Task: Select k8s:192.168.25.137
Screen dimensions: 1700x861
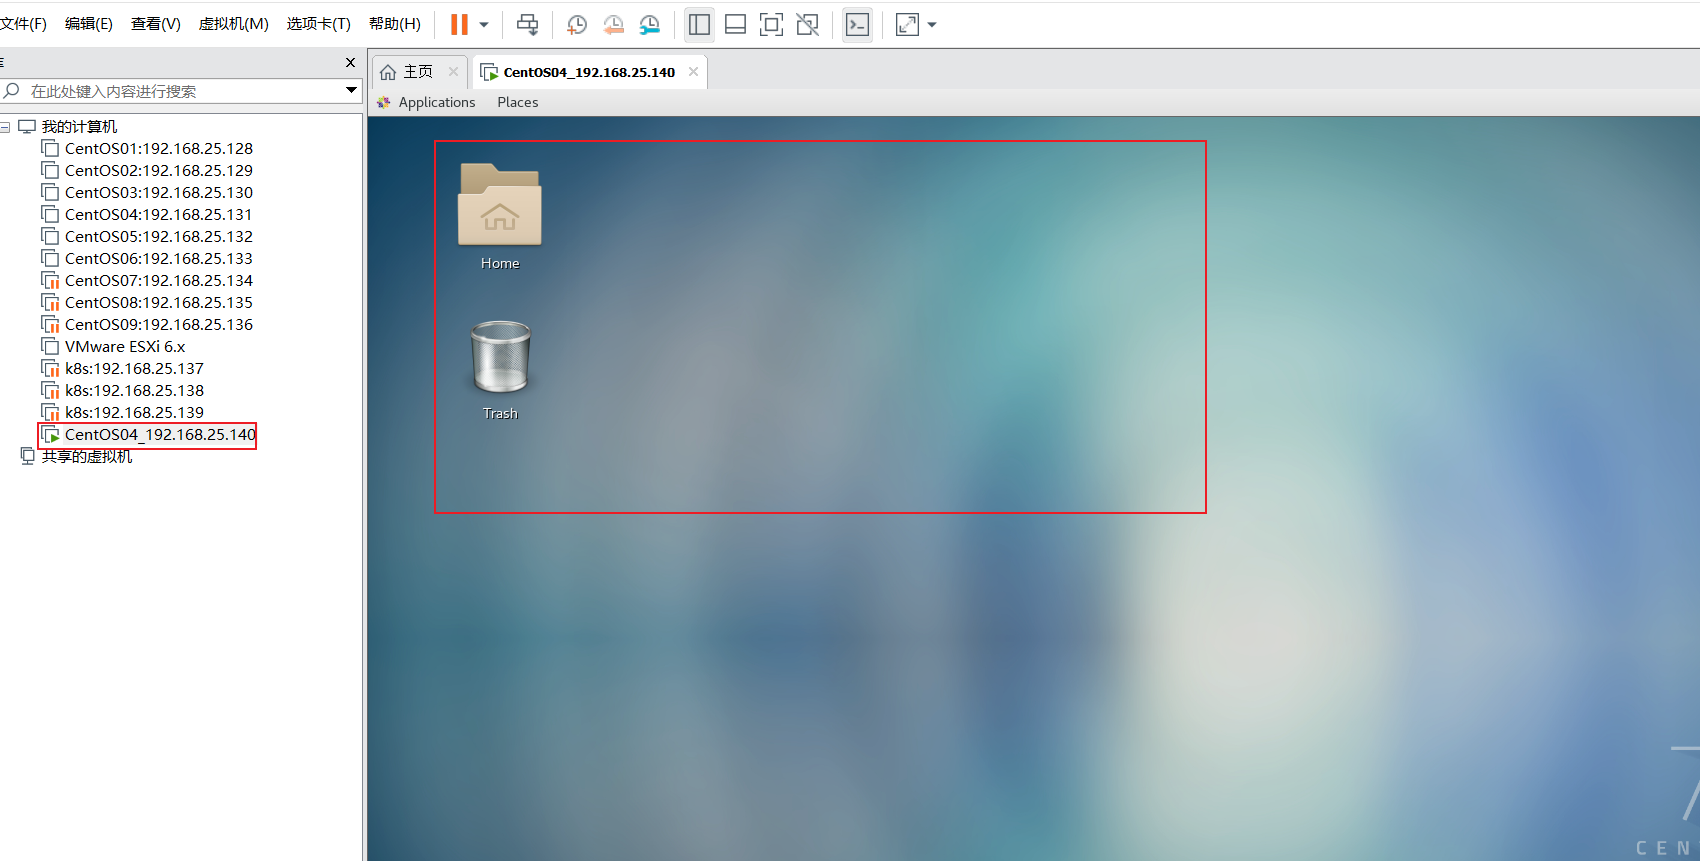Action: pyautogui.click(x=134, y=369)
